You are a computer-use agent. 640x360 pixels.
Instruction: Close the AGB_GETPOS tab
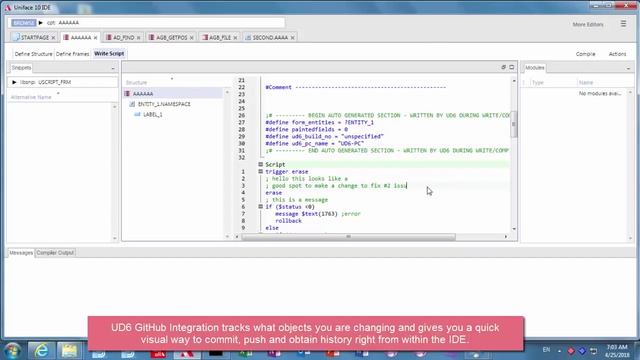[191, 38]
